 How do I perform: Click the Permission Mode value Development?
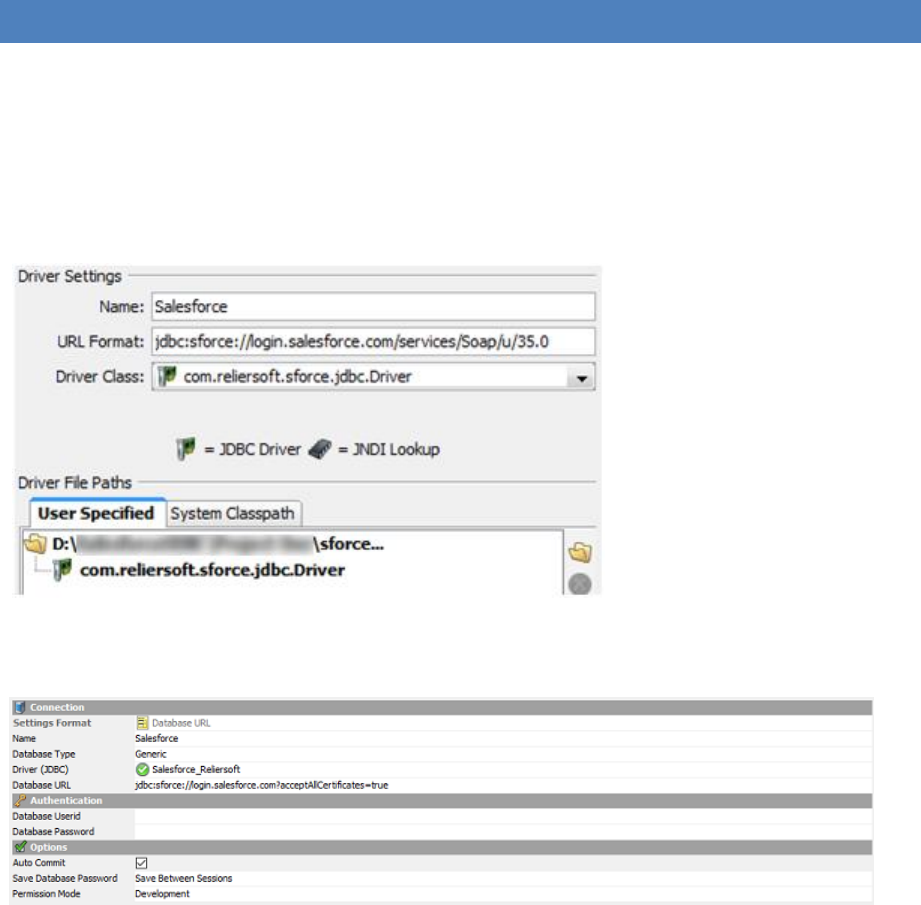click(162, 894)
